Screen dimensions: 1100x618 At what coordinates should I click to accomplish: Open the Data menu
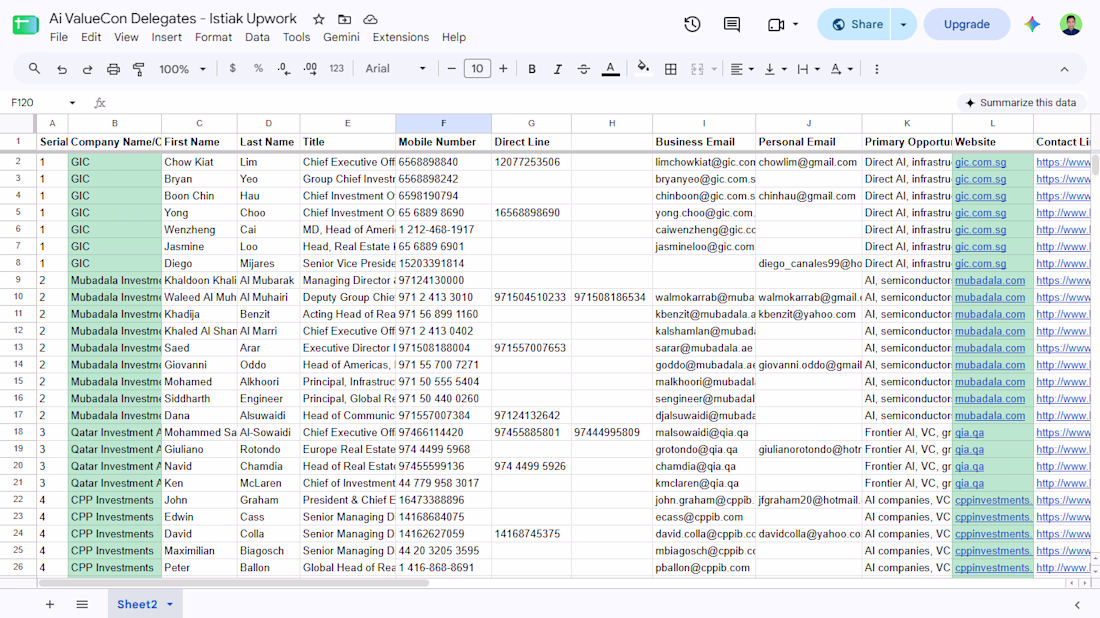click(x=257, y=37)
